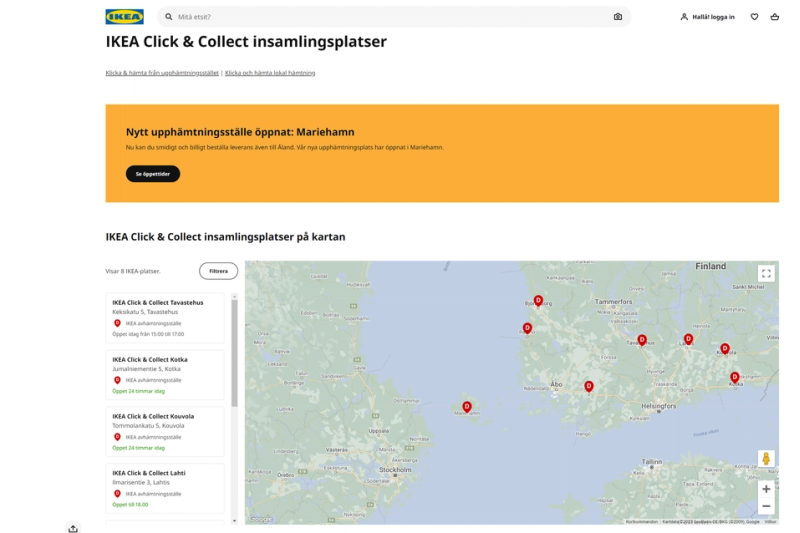Select the Kouvola Click & Collect card

point(165,432)
